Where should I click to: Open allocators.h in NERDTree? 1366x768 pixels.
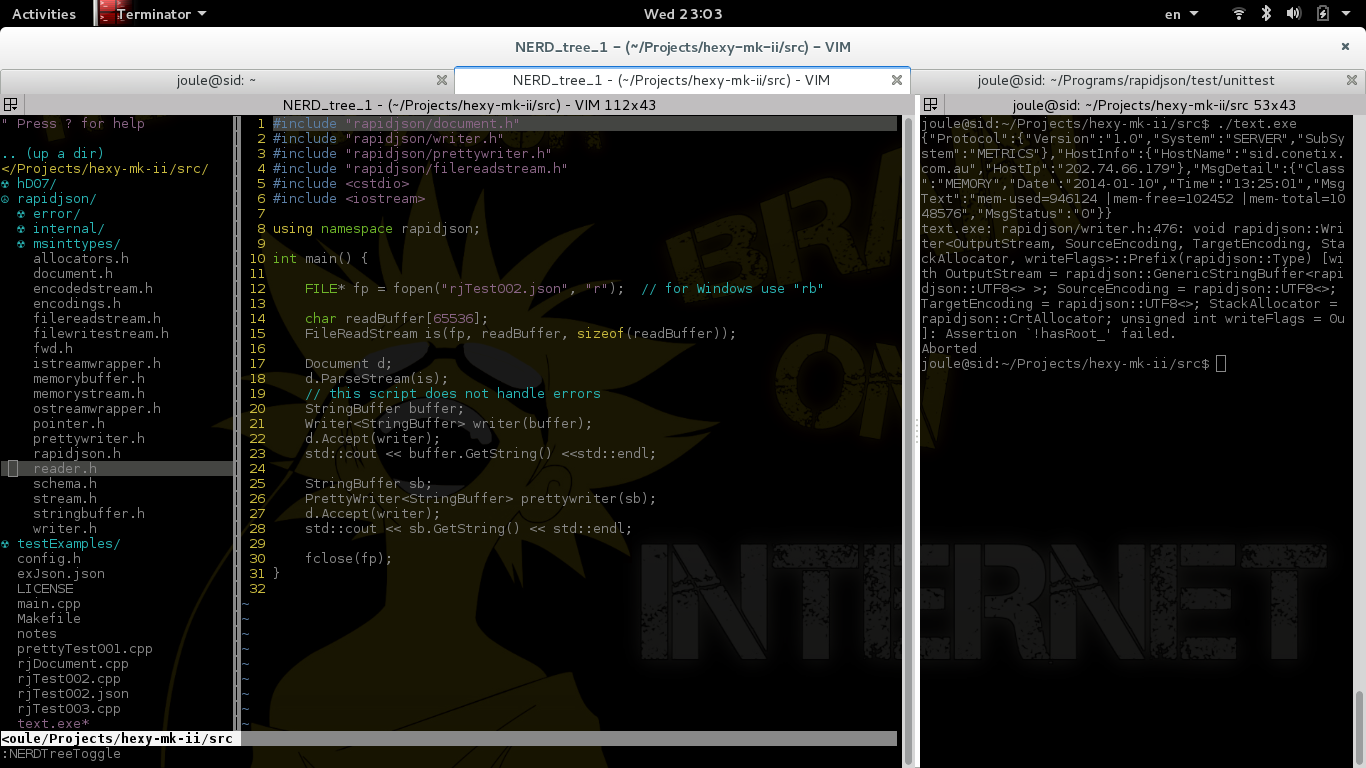click(x=81, y=258)
